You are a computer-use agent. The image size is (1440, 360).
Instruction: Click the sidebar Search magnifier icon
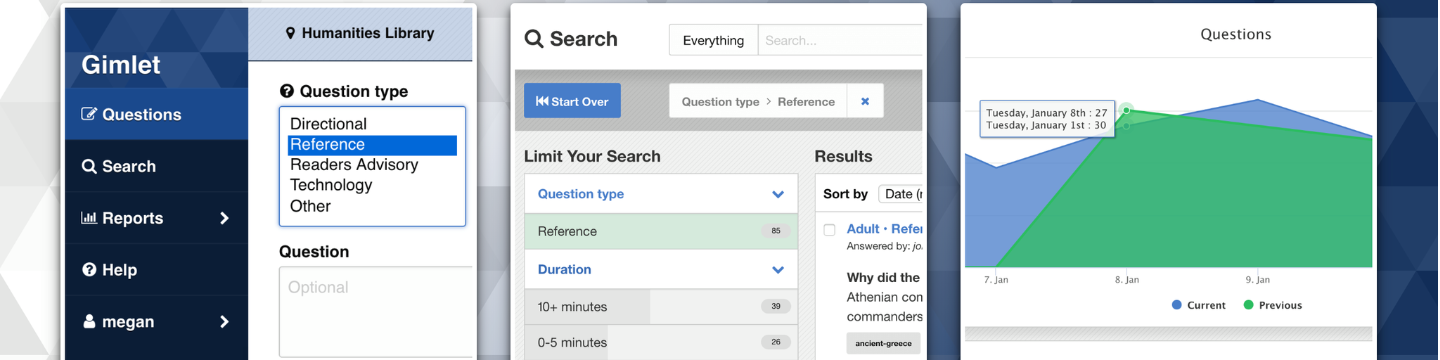pos(89,166)
